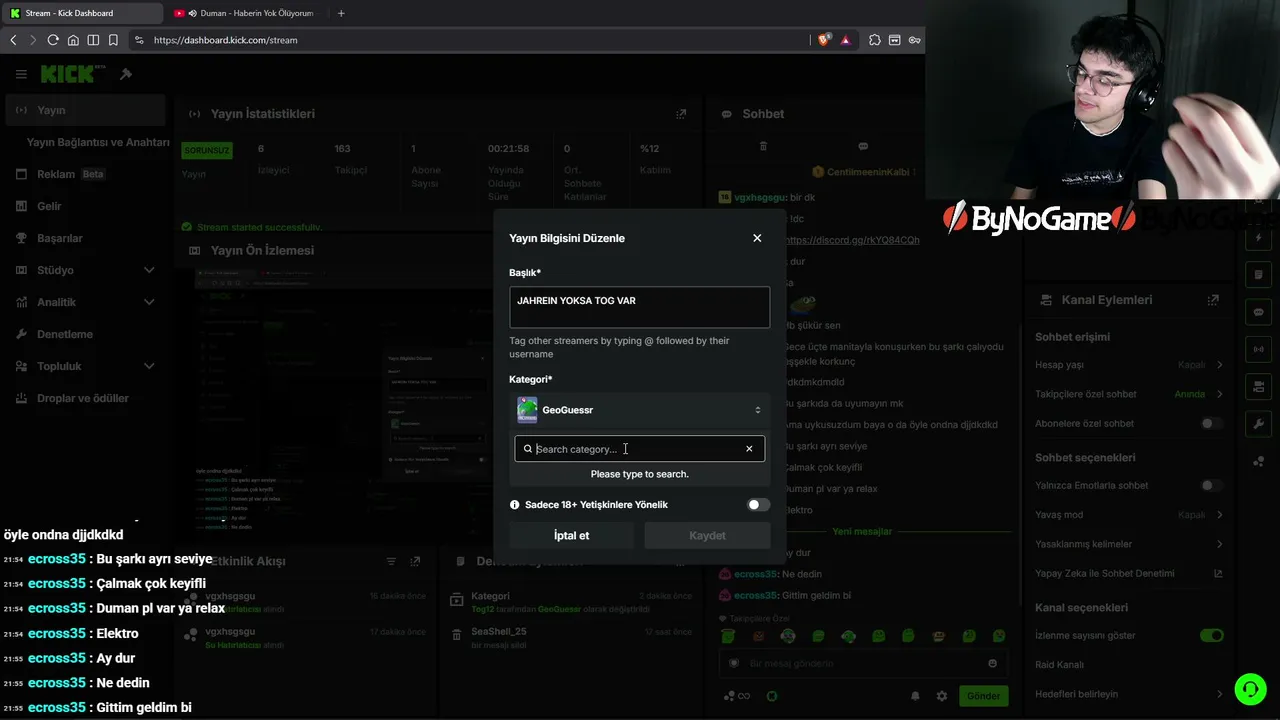Open Hesap yaşı setting chevron

(1219, 365)
